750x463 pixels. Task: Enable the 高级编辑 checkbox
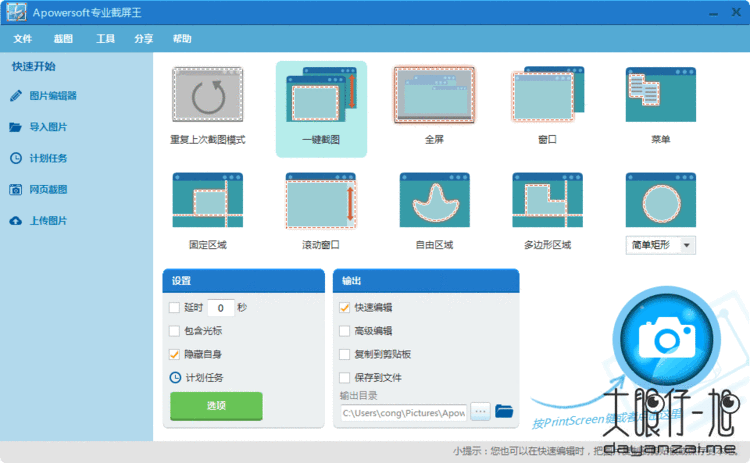click(344, 331)
